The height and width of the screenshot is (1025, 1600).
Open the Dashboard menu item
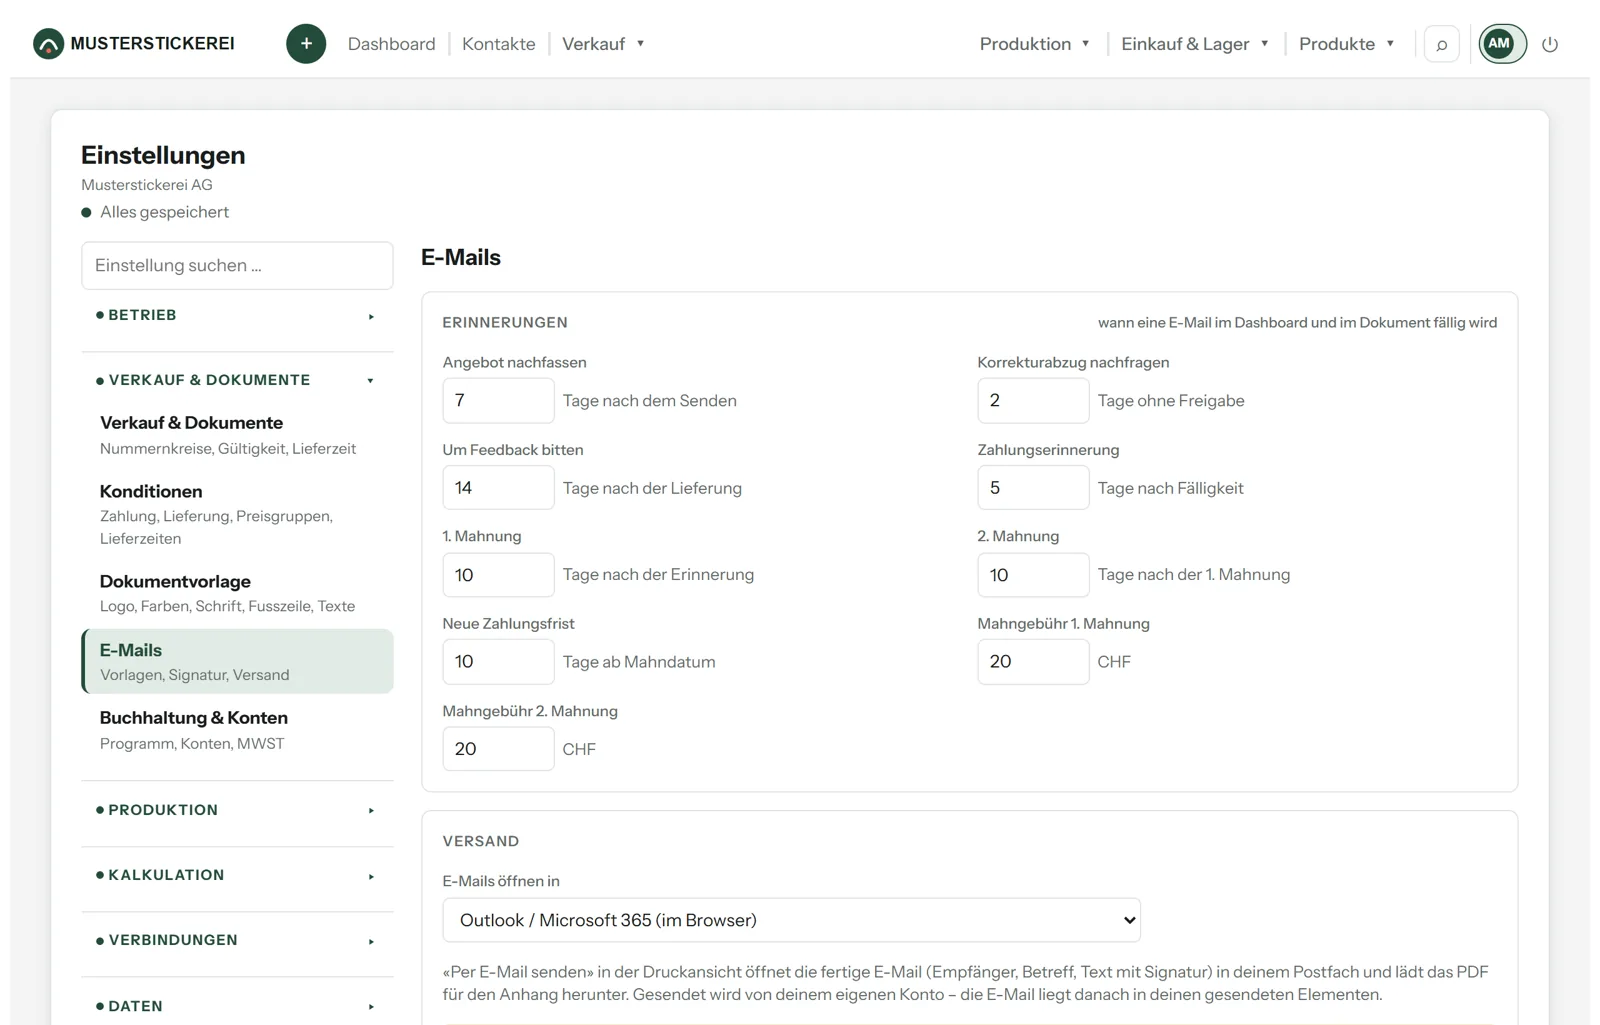(391, 44)
